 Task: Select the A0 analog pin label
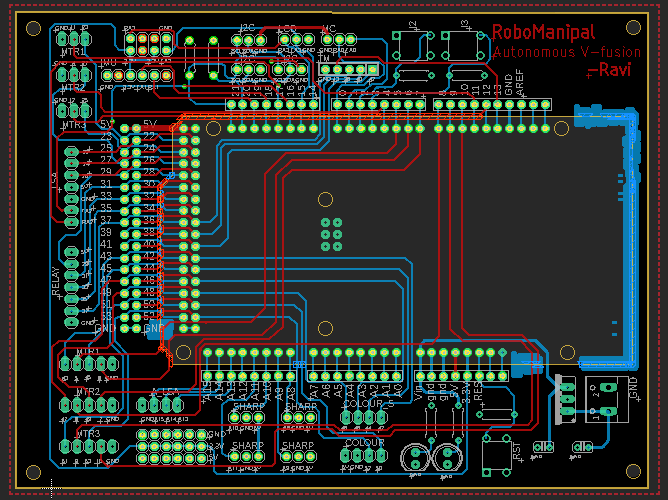[397, 391]
